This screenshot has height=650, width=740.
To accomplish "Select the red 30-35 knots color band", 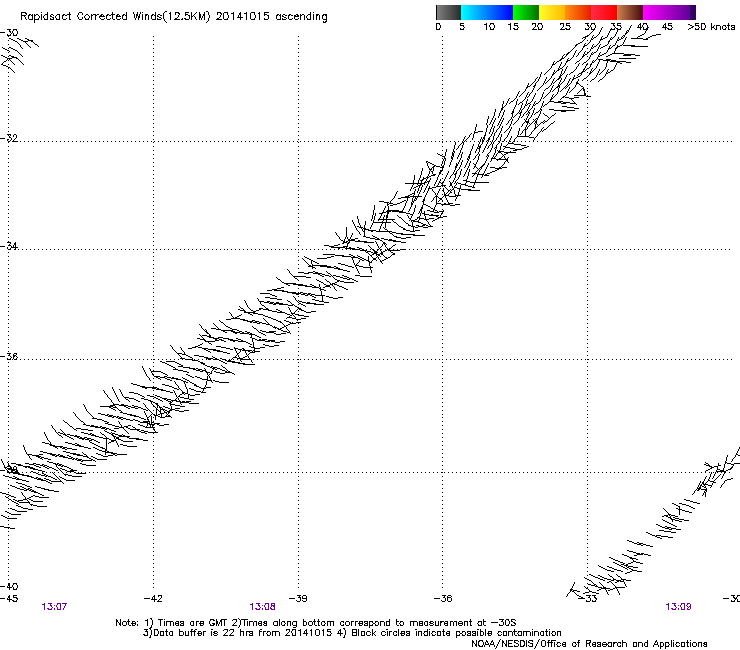I will coord(604,12).
